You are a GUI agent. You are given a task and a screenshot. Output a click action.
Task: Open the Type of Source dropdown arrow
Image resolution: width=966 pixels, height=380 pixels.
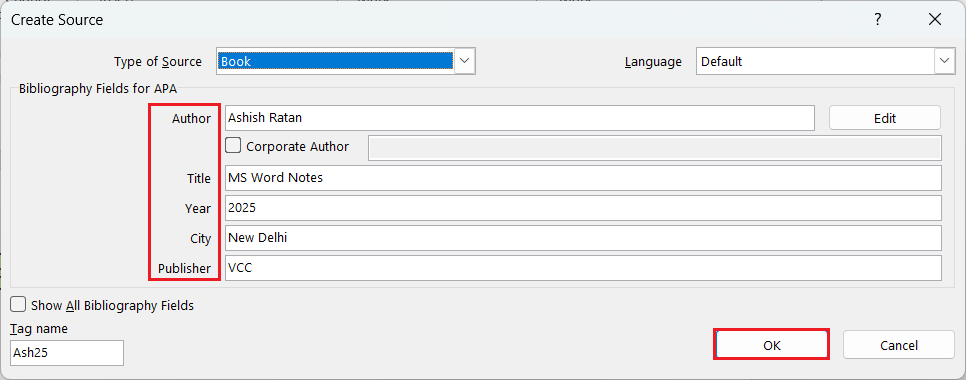pyautogui.click(x=465, y=61)
